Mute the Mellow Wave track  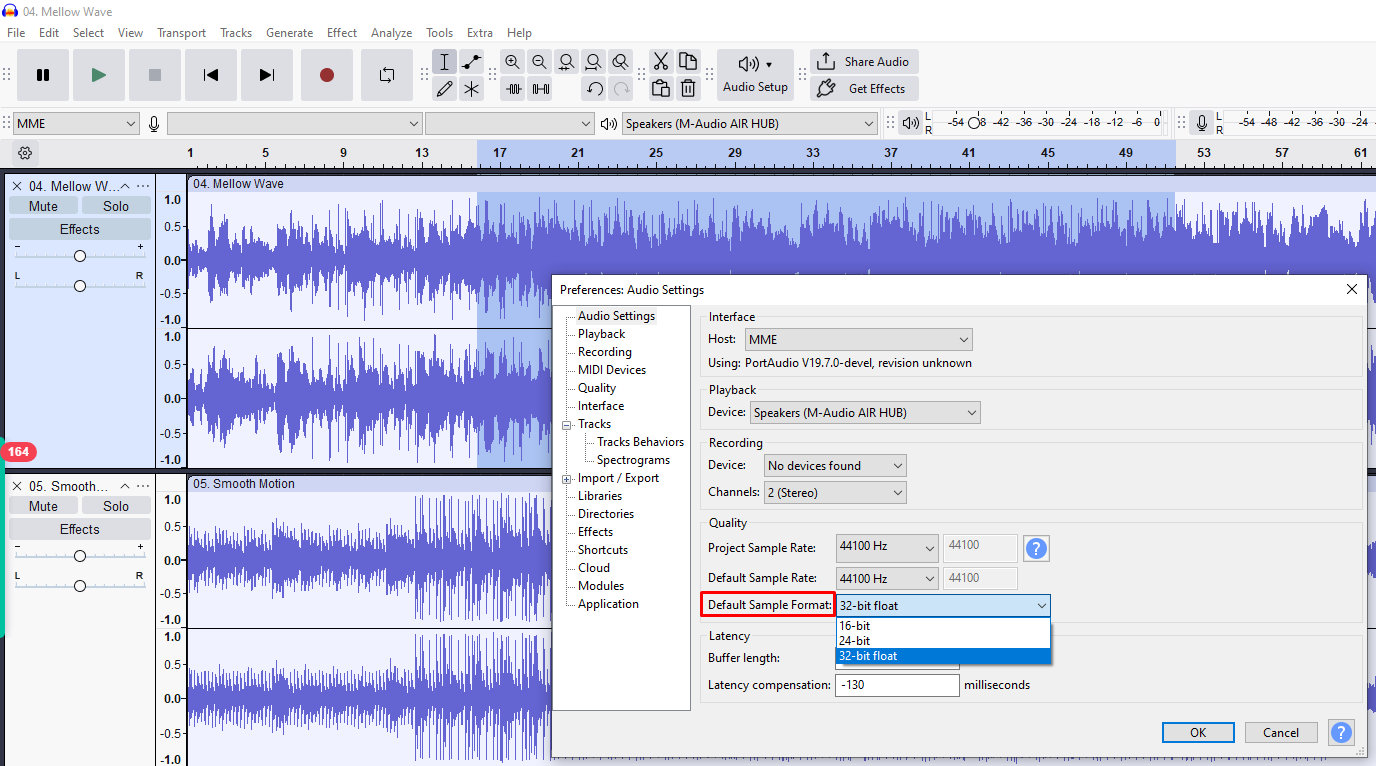tap(43, 205)
